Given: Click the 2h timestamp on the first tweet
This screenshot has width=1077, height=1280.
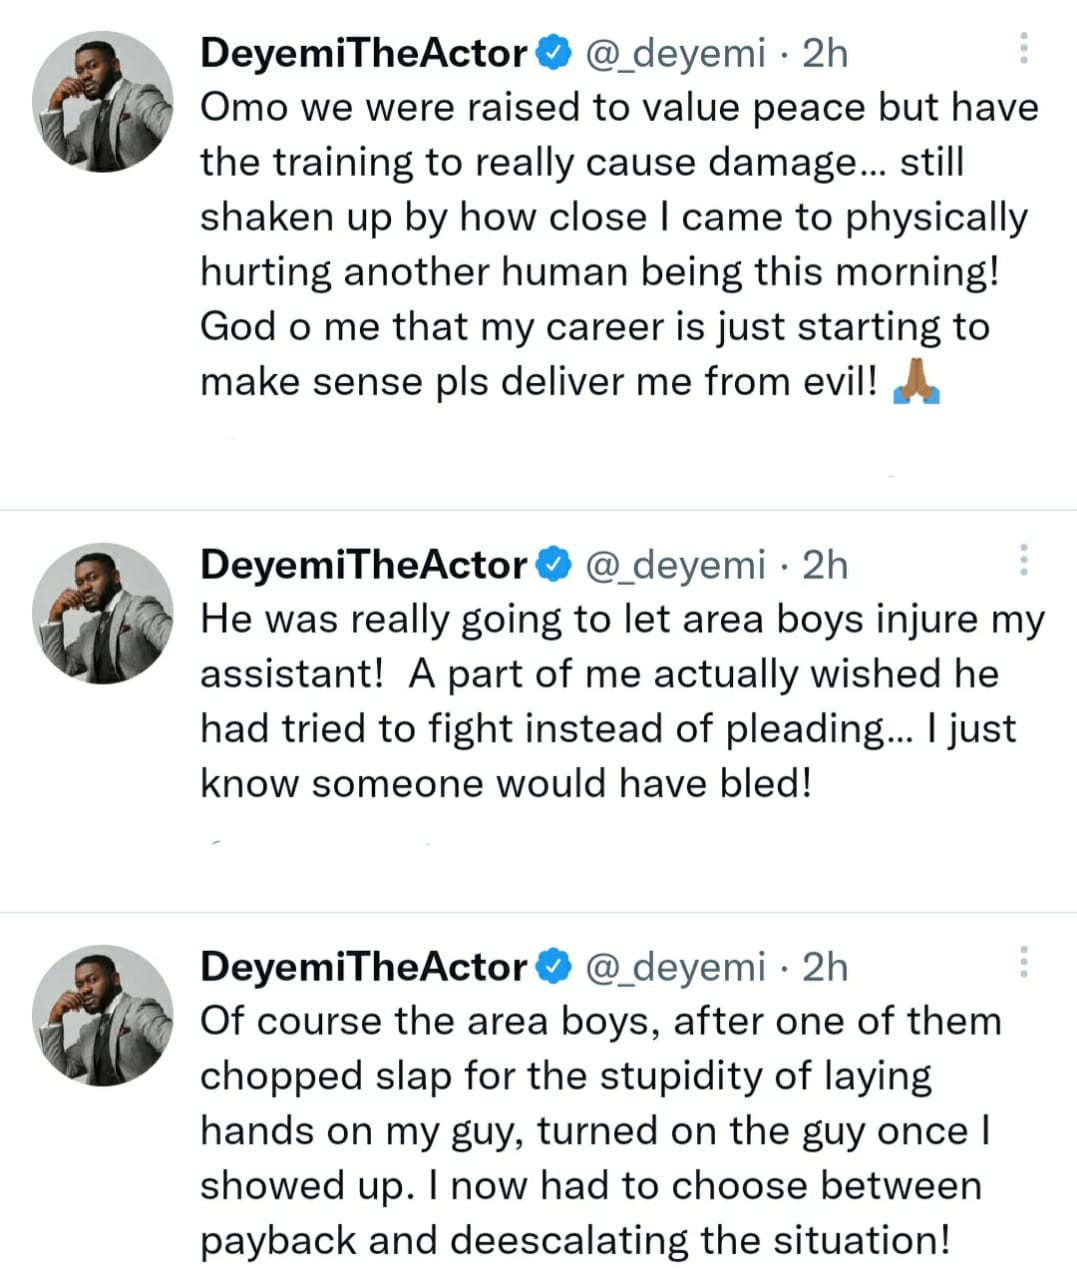Looking at the screenshot, I should [825, 52].
